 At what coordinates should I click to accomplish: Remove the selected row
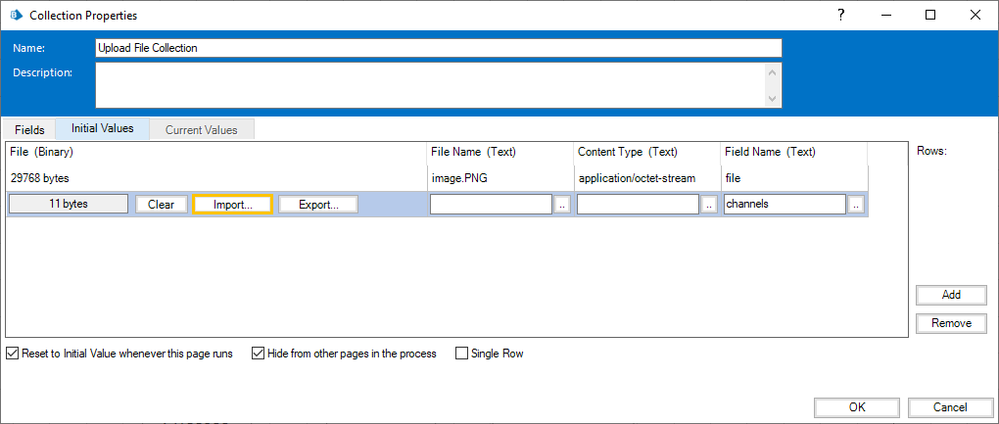coord(951,323)
